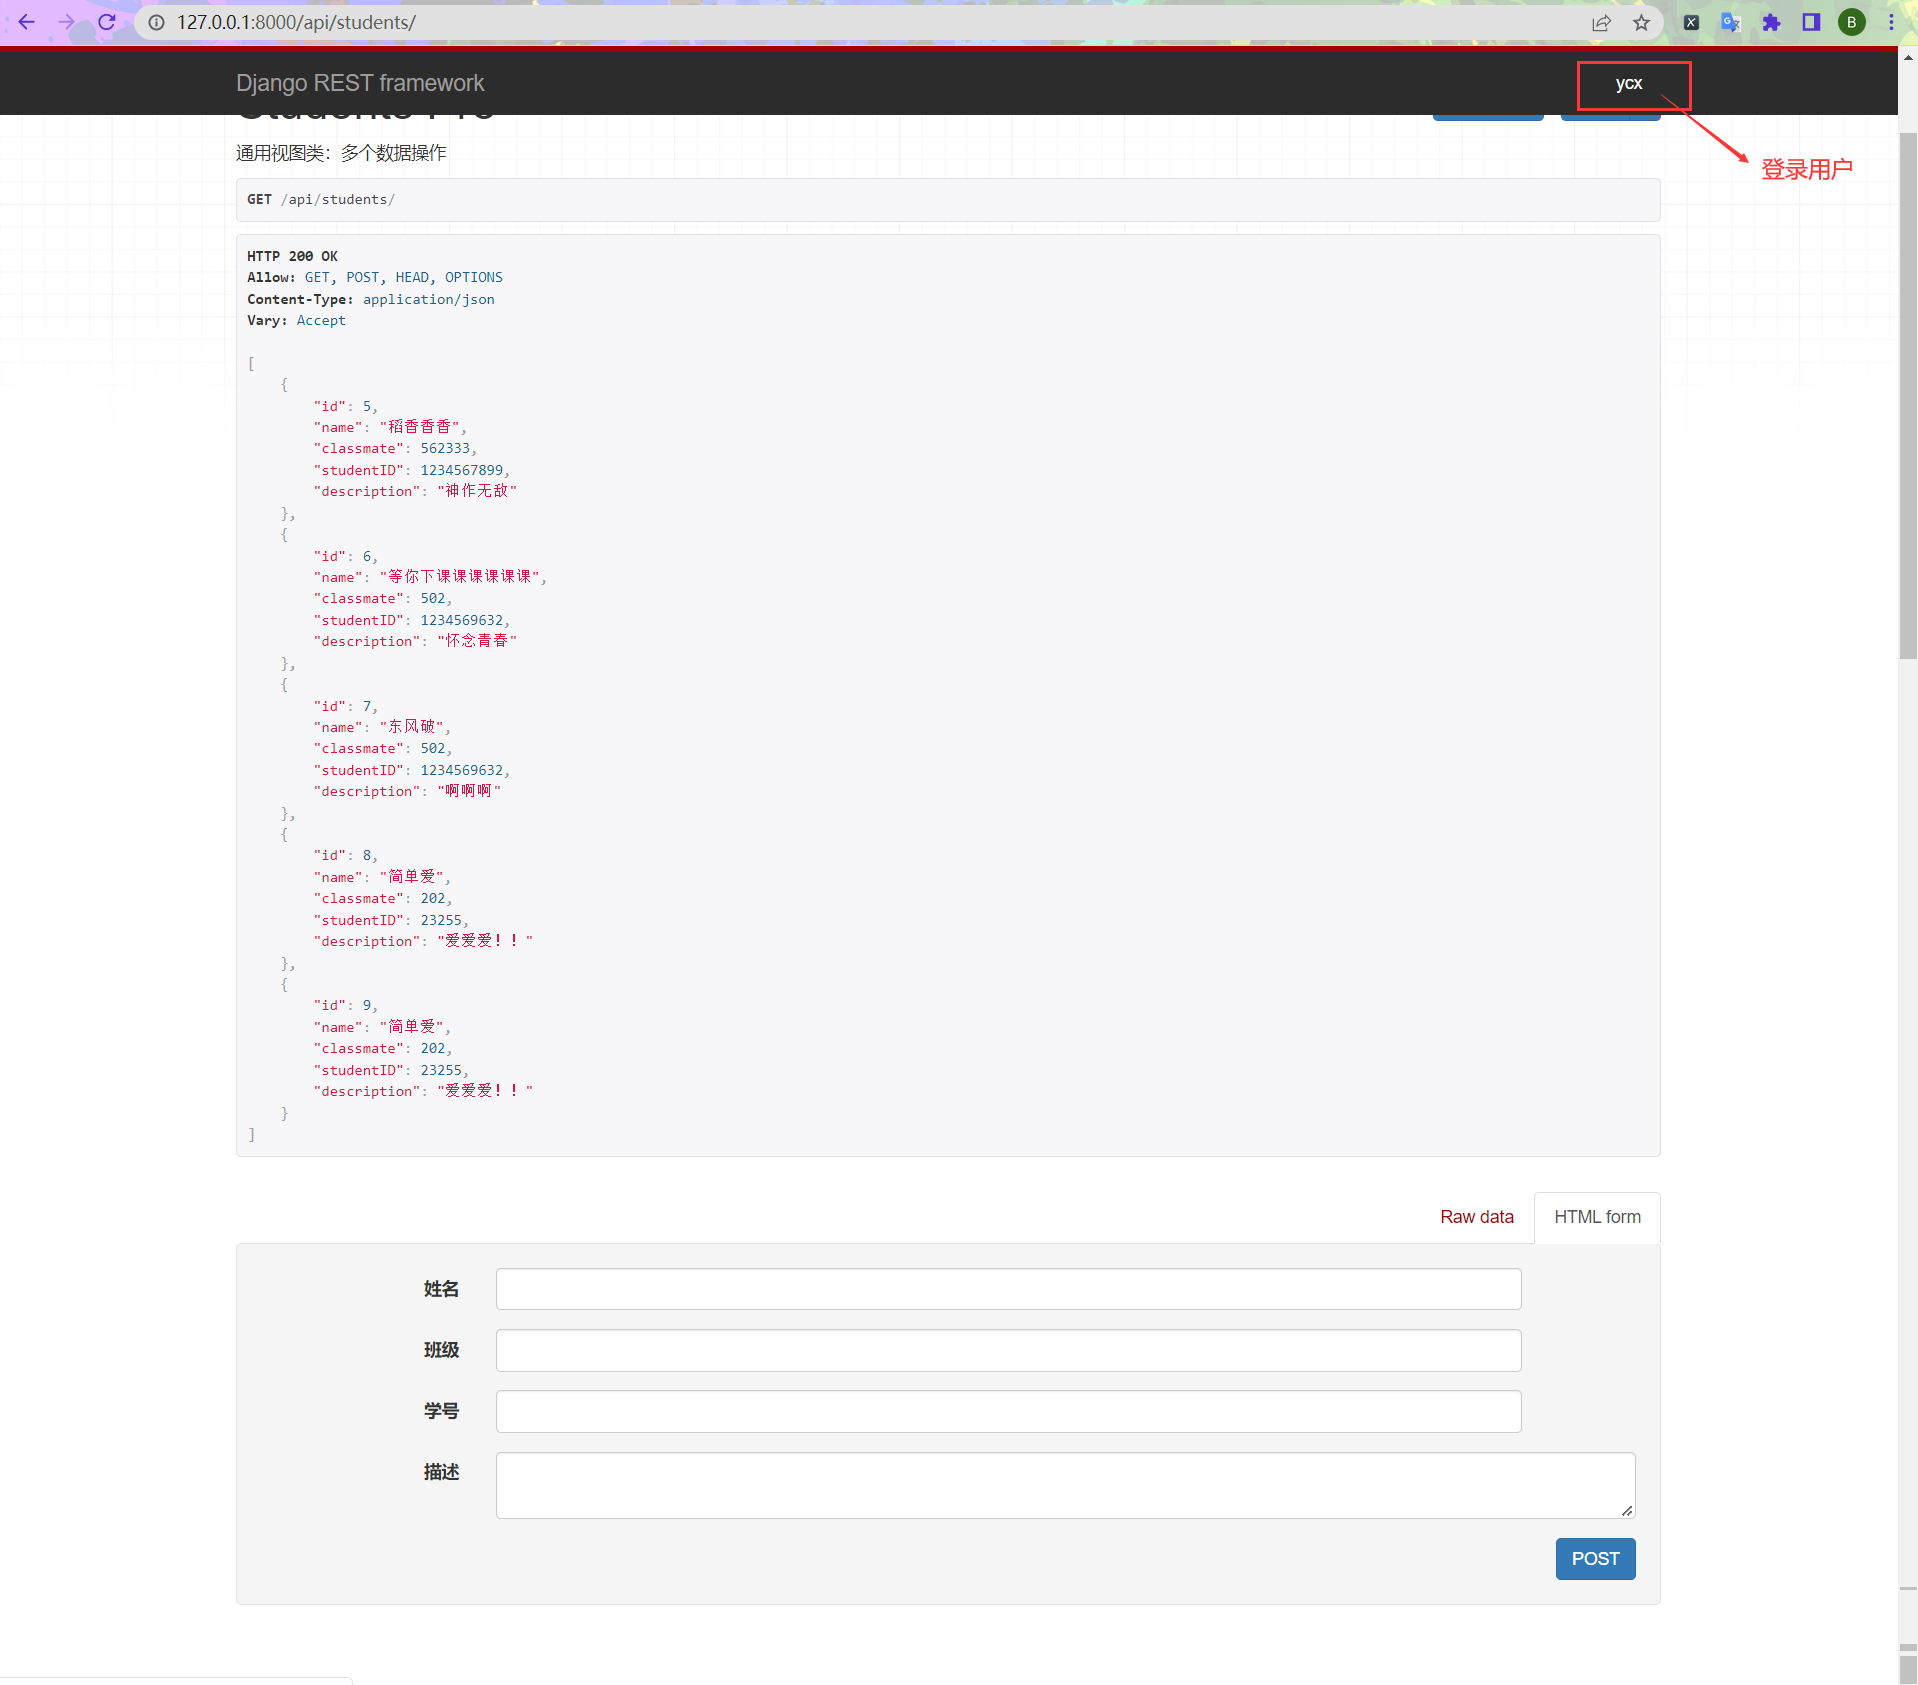Click the 通用视图类 description text

pos(341,153)
